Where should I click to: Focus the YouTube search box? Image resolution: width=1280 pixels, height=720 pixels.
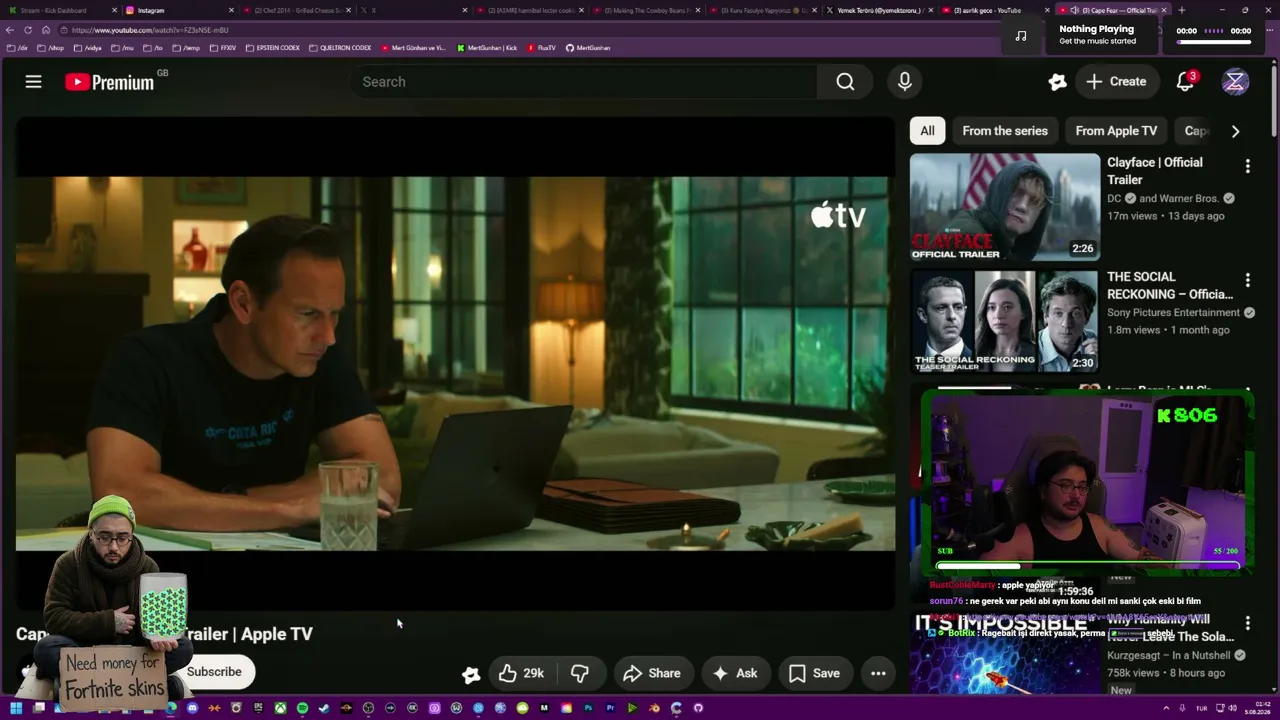click(x=584, y=82)
